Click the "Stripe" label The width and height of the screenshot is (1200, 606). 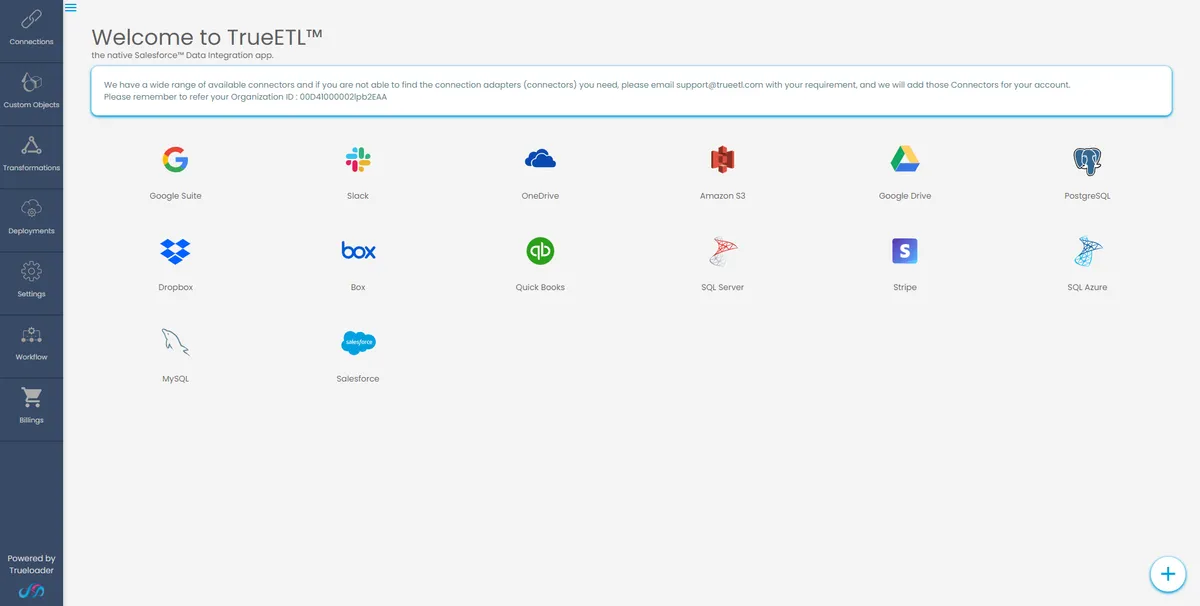click(x=905, y=287)
